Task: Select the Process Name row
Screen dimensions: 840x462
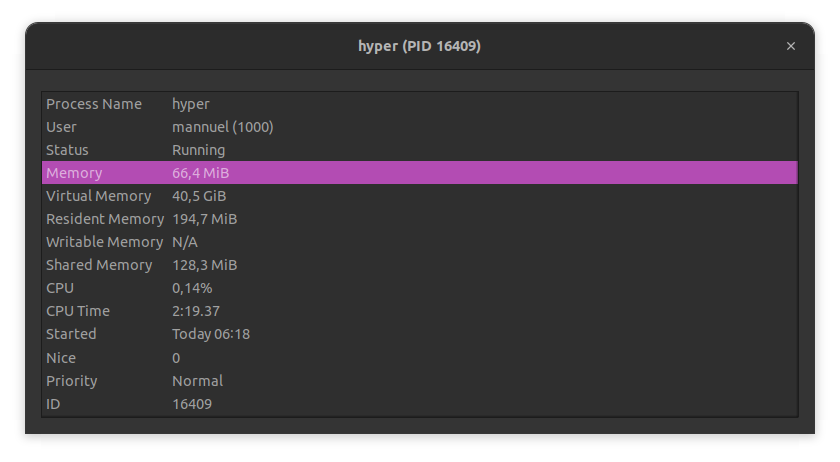Action: pyautogui.click(x=419, y=104)
